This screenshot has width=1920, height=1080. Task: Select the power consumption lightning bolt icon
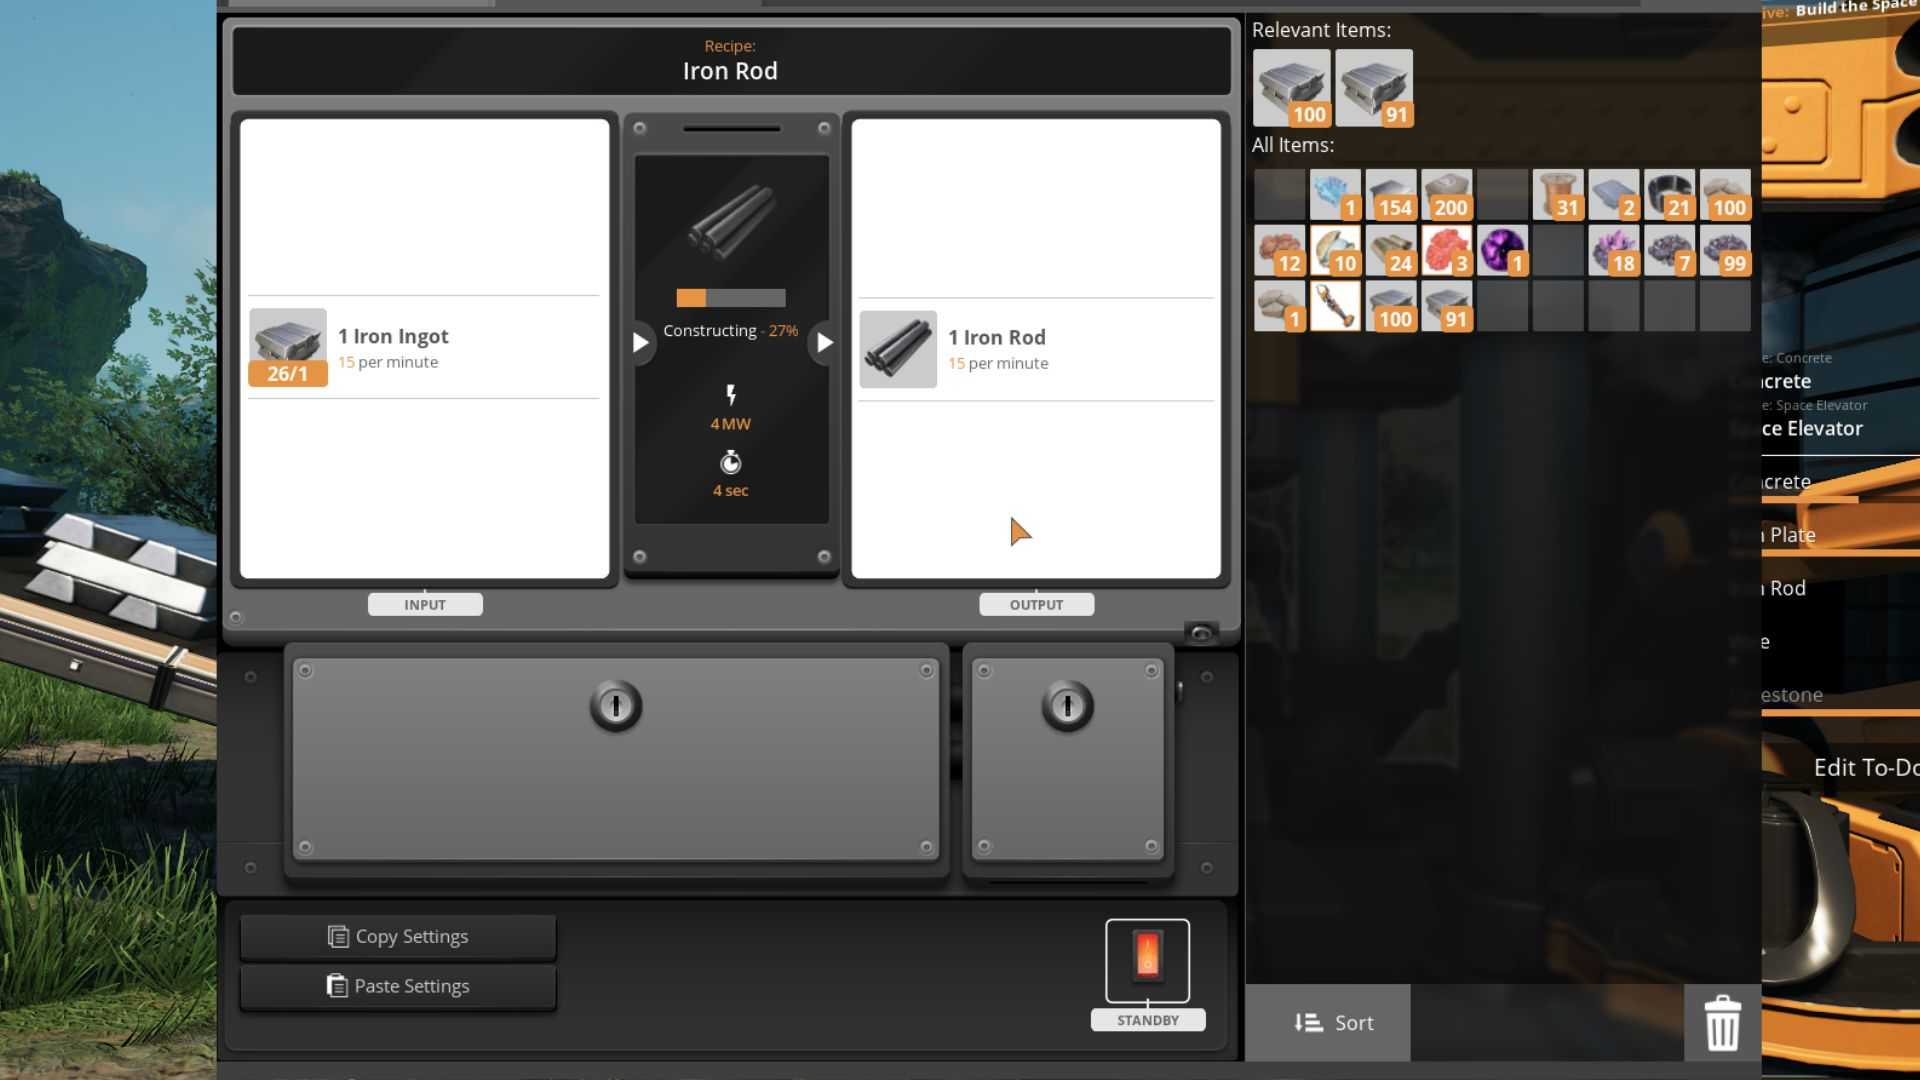click(729, 393)
